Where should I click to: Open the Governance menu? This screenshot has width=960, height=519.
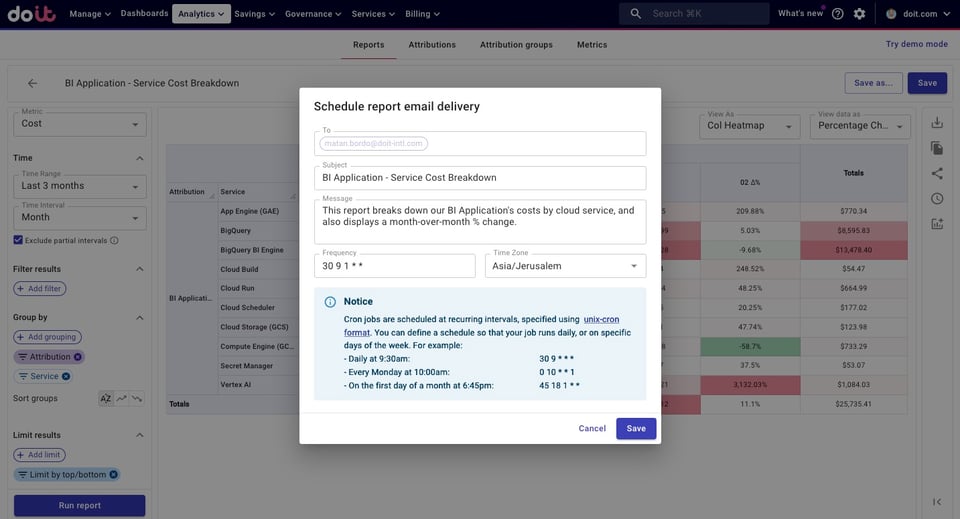(313, 13)
